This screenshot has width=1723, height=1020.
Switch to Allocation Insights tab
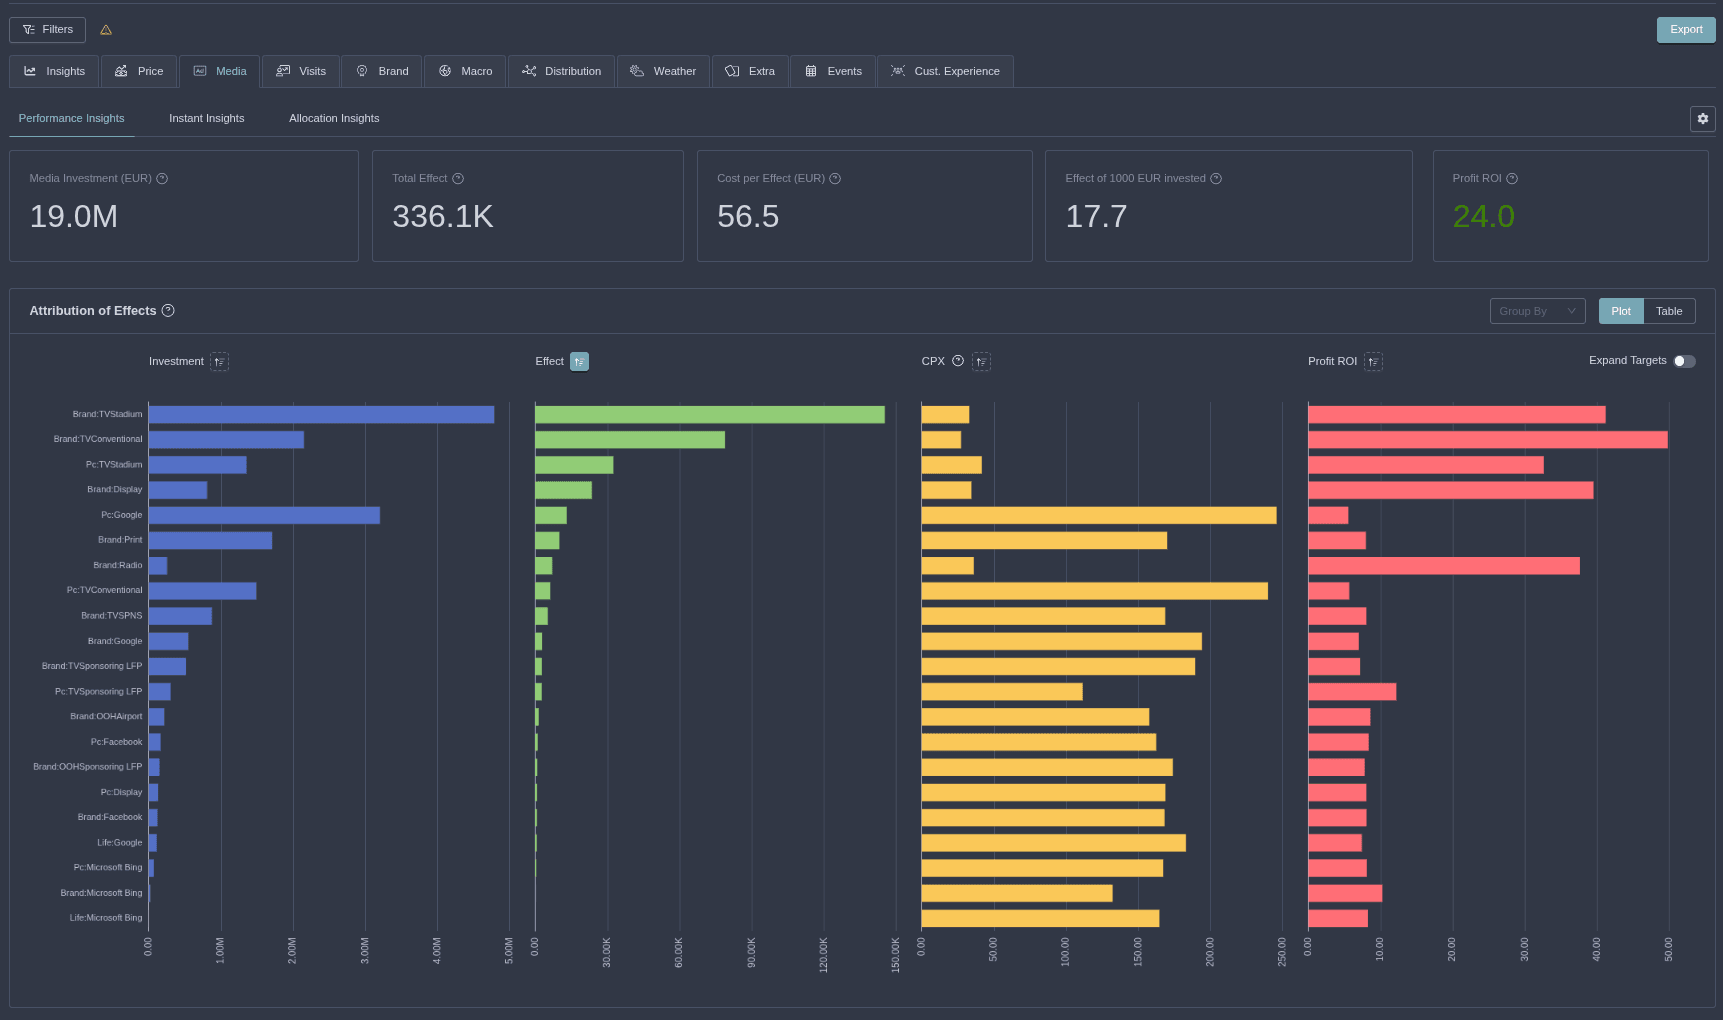(x=334, y=119)
